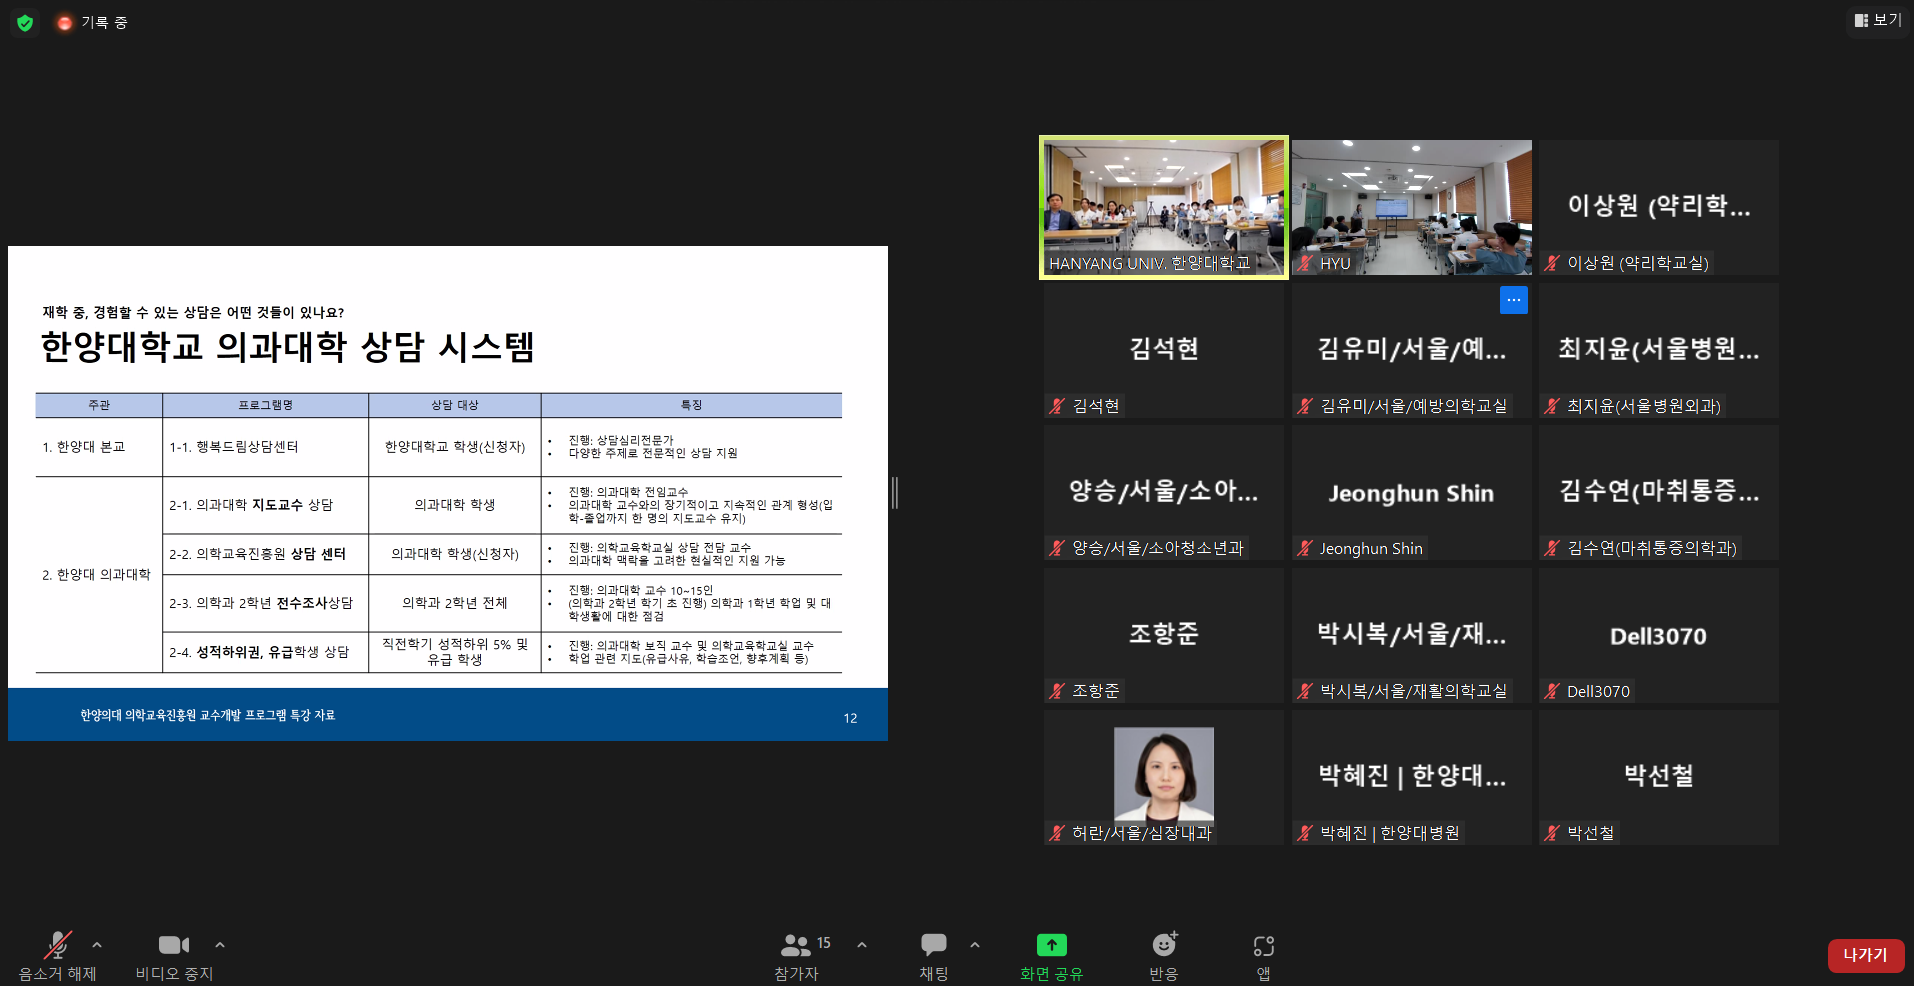
Task: Open the chat speech bubble icon
Action: 933,945
